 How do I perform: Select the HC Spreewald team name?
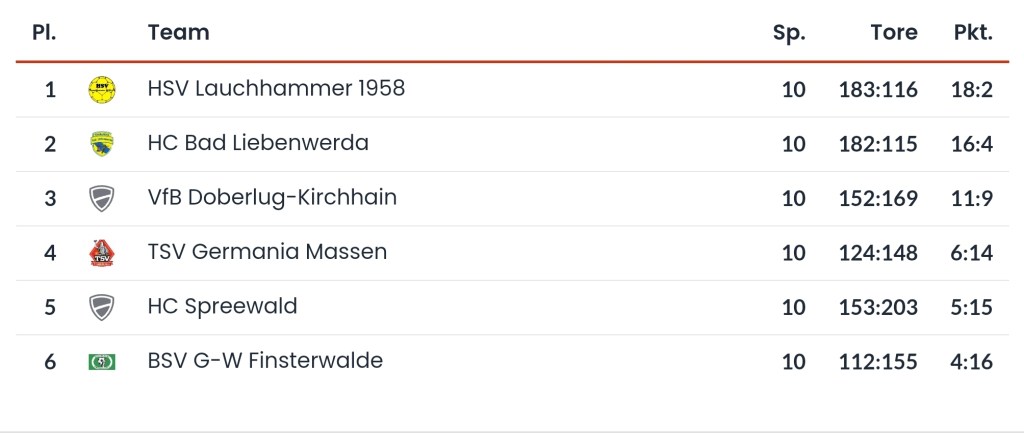[x=222, y=306]
